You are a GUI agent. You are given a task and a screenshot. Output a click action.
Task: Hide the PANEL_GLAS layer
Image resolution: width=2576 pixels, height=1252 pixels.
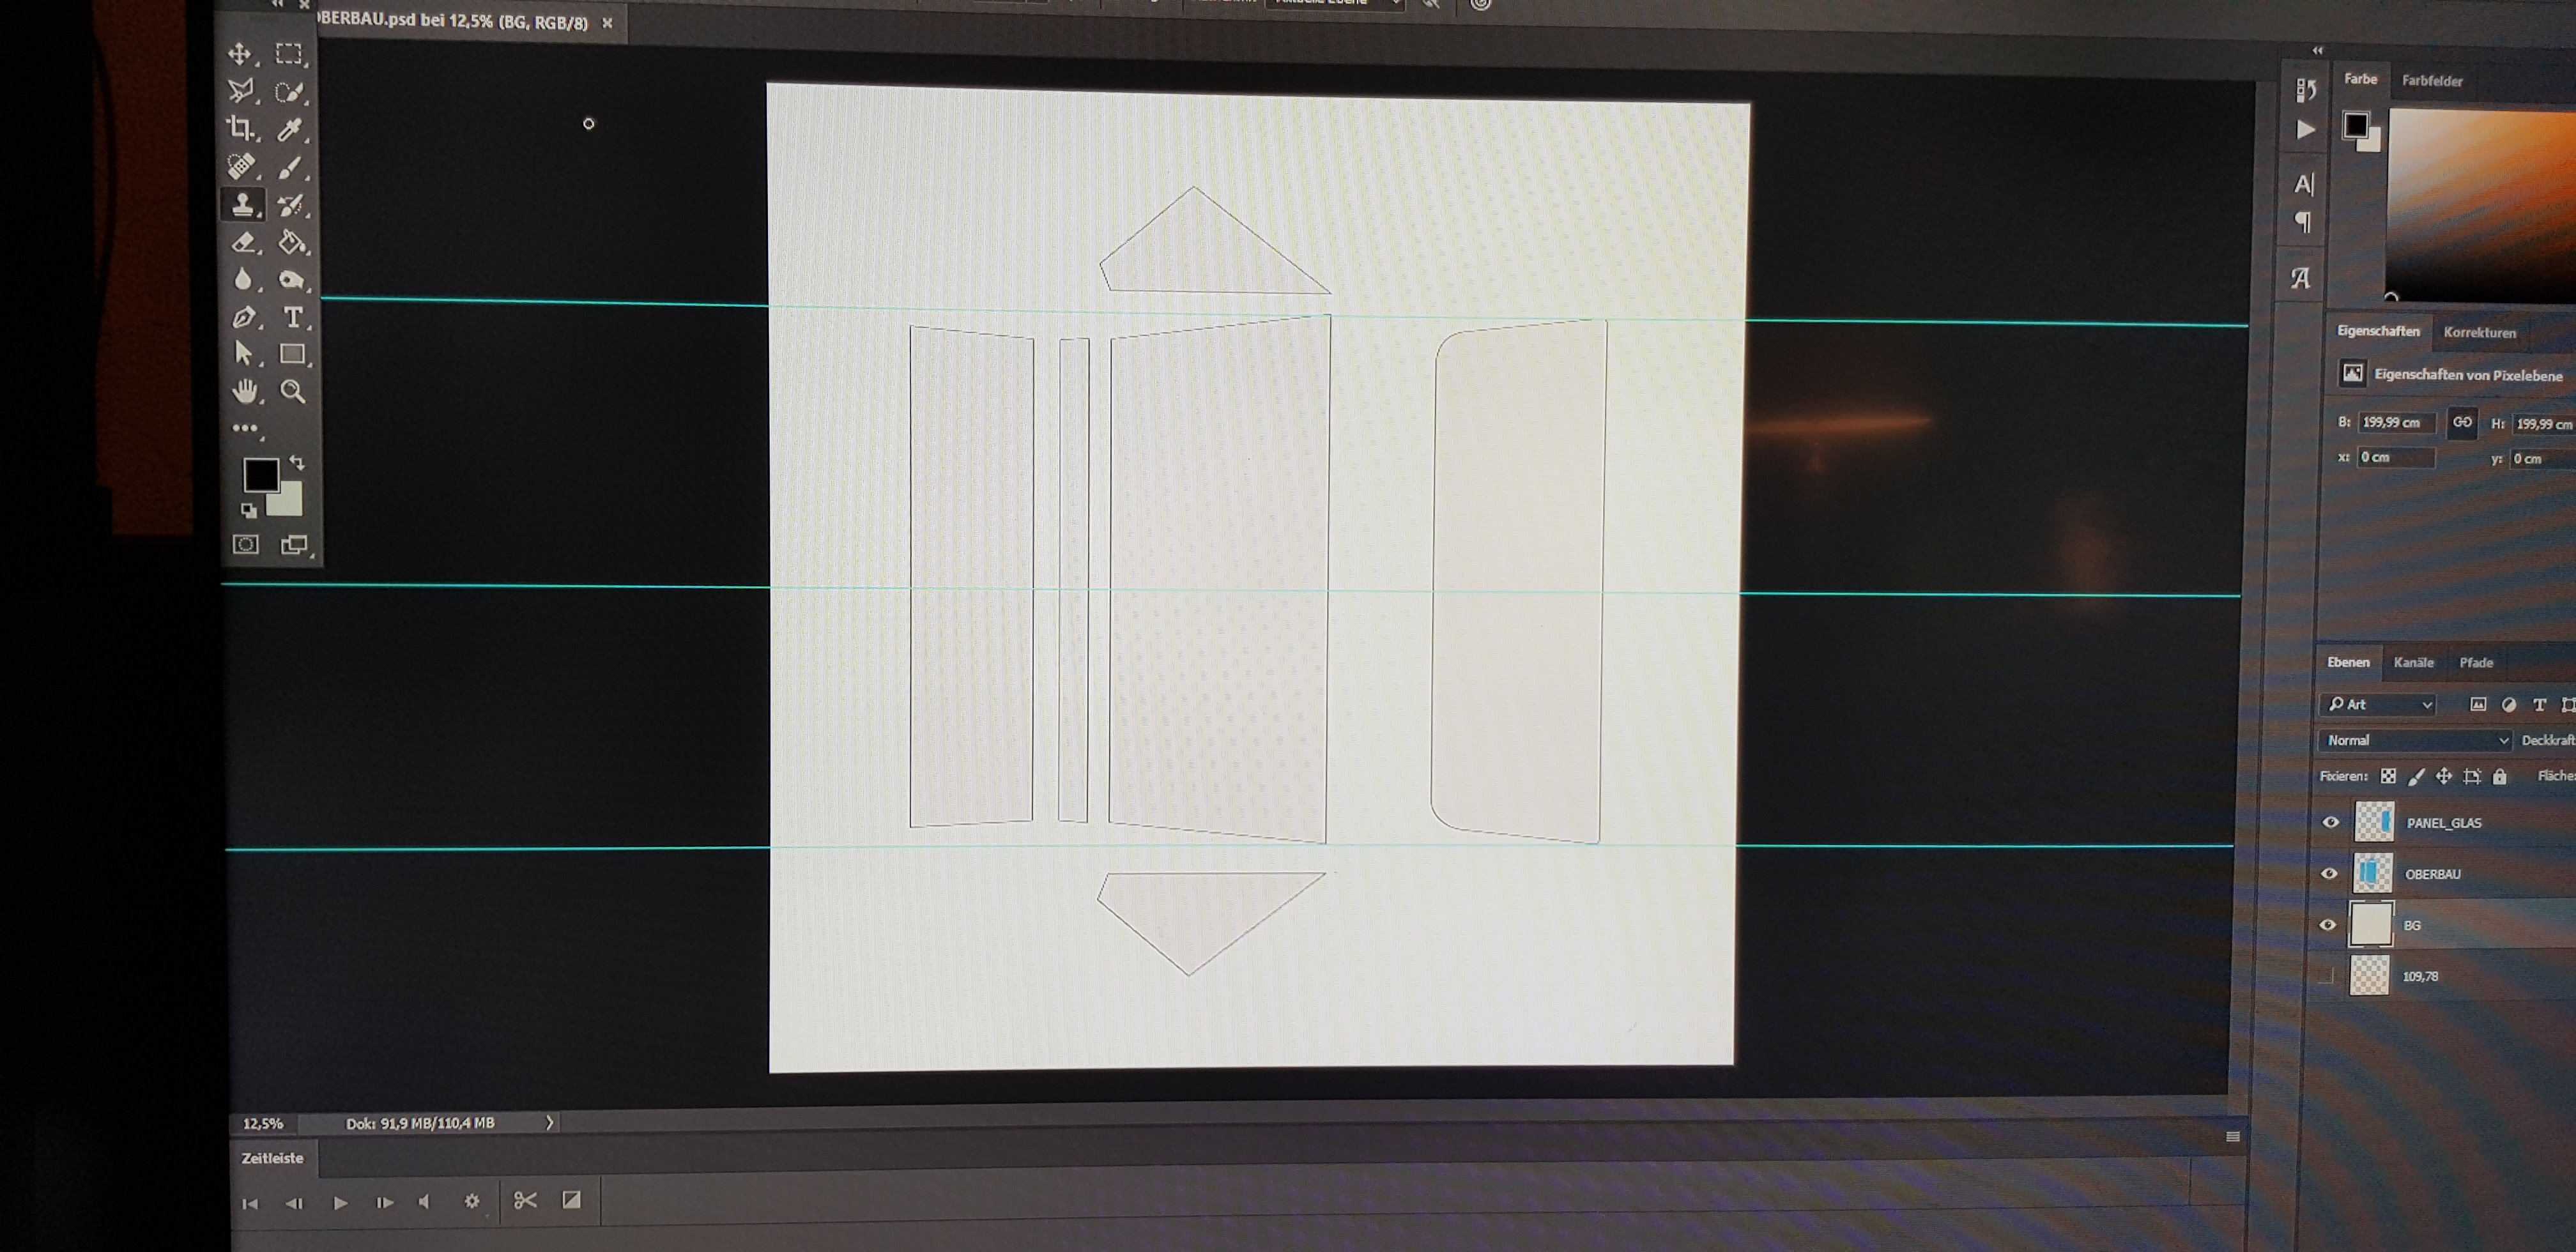point(2330,822)
